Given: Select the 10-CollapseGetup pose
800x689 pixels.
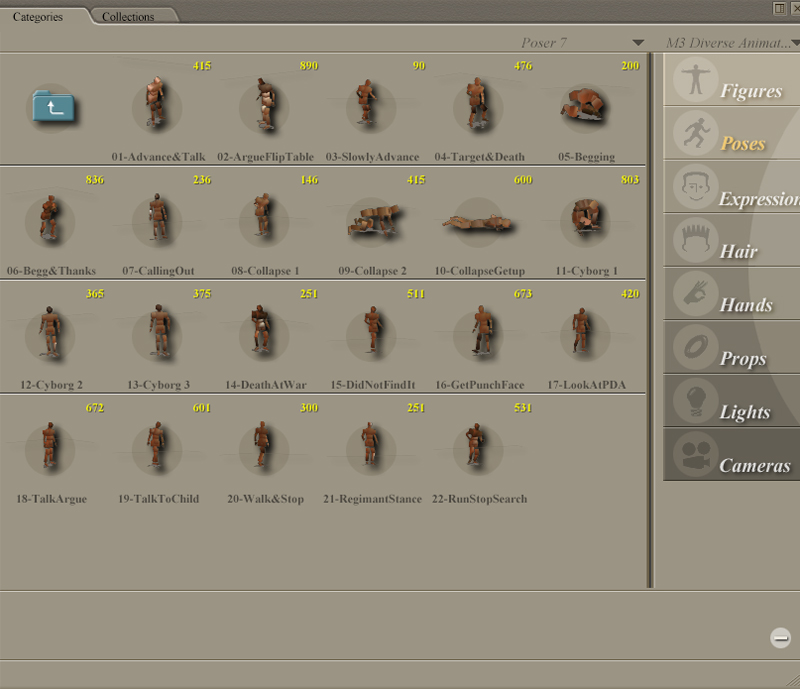Looking at the screenshot, I should (479, 223).
